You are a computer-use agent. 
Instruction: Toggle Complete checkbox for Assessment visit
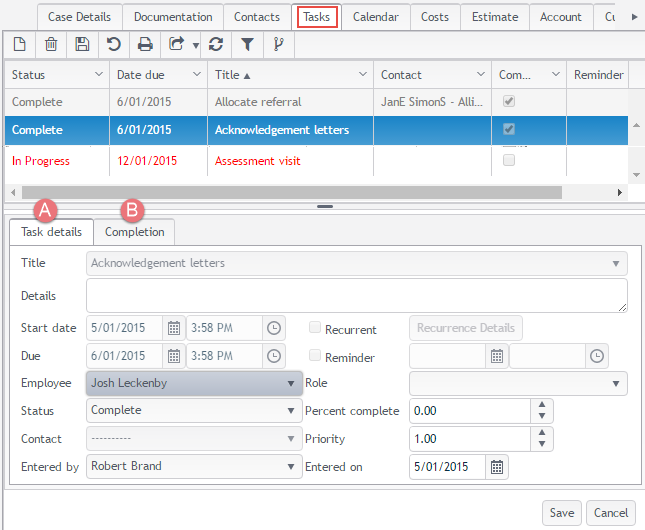[x=510, y=160]
